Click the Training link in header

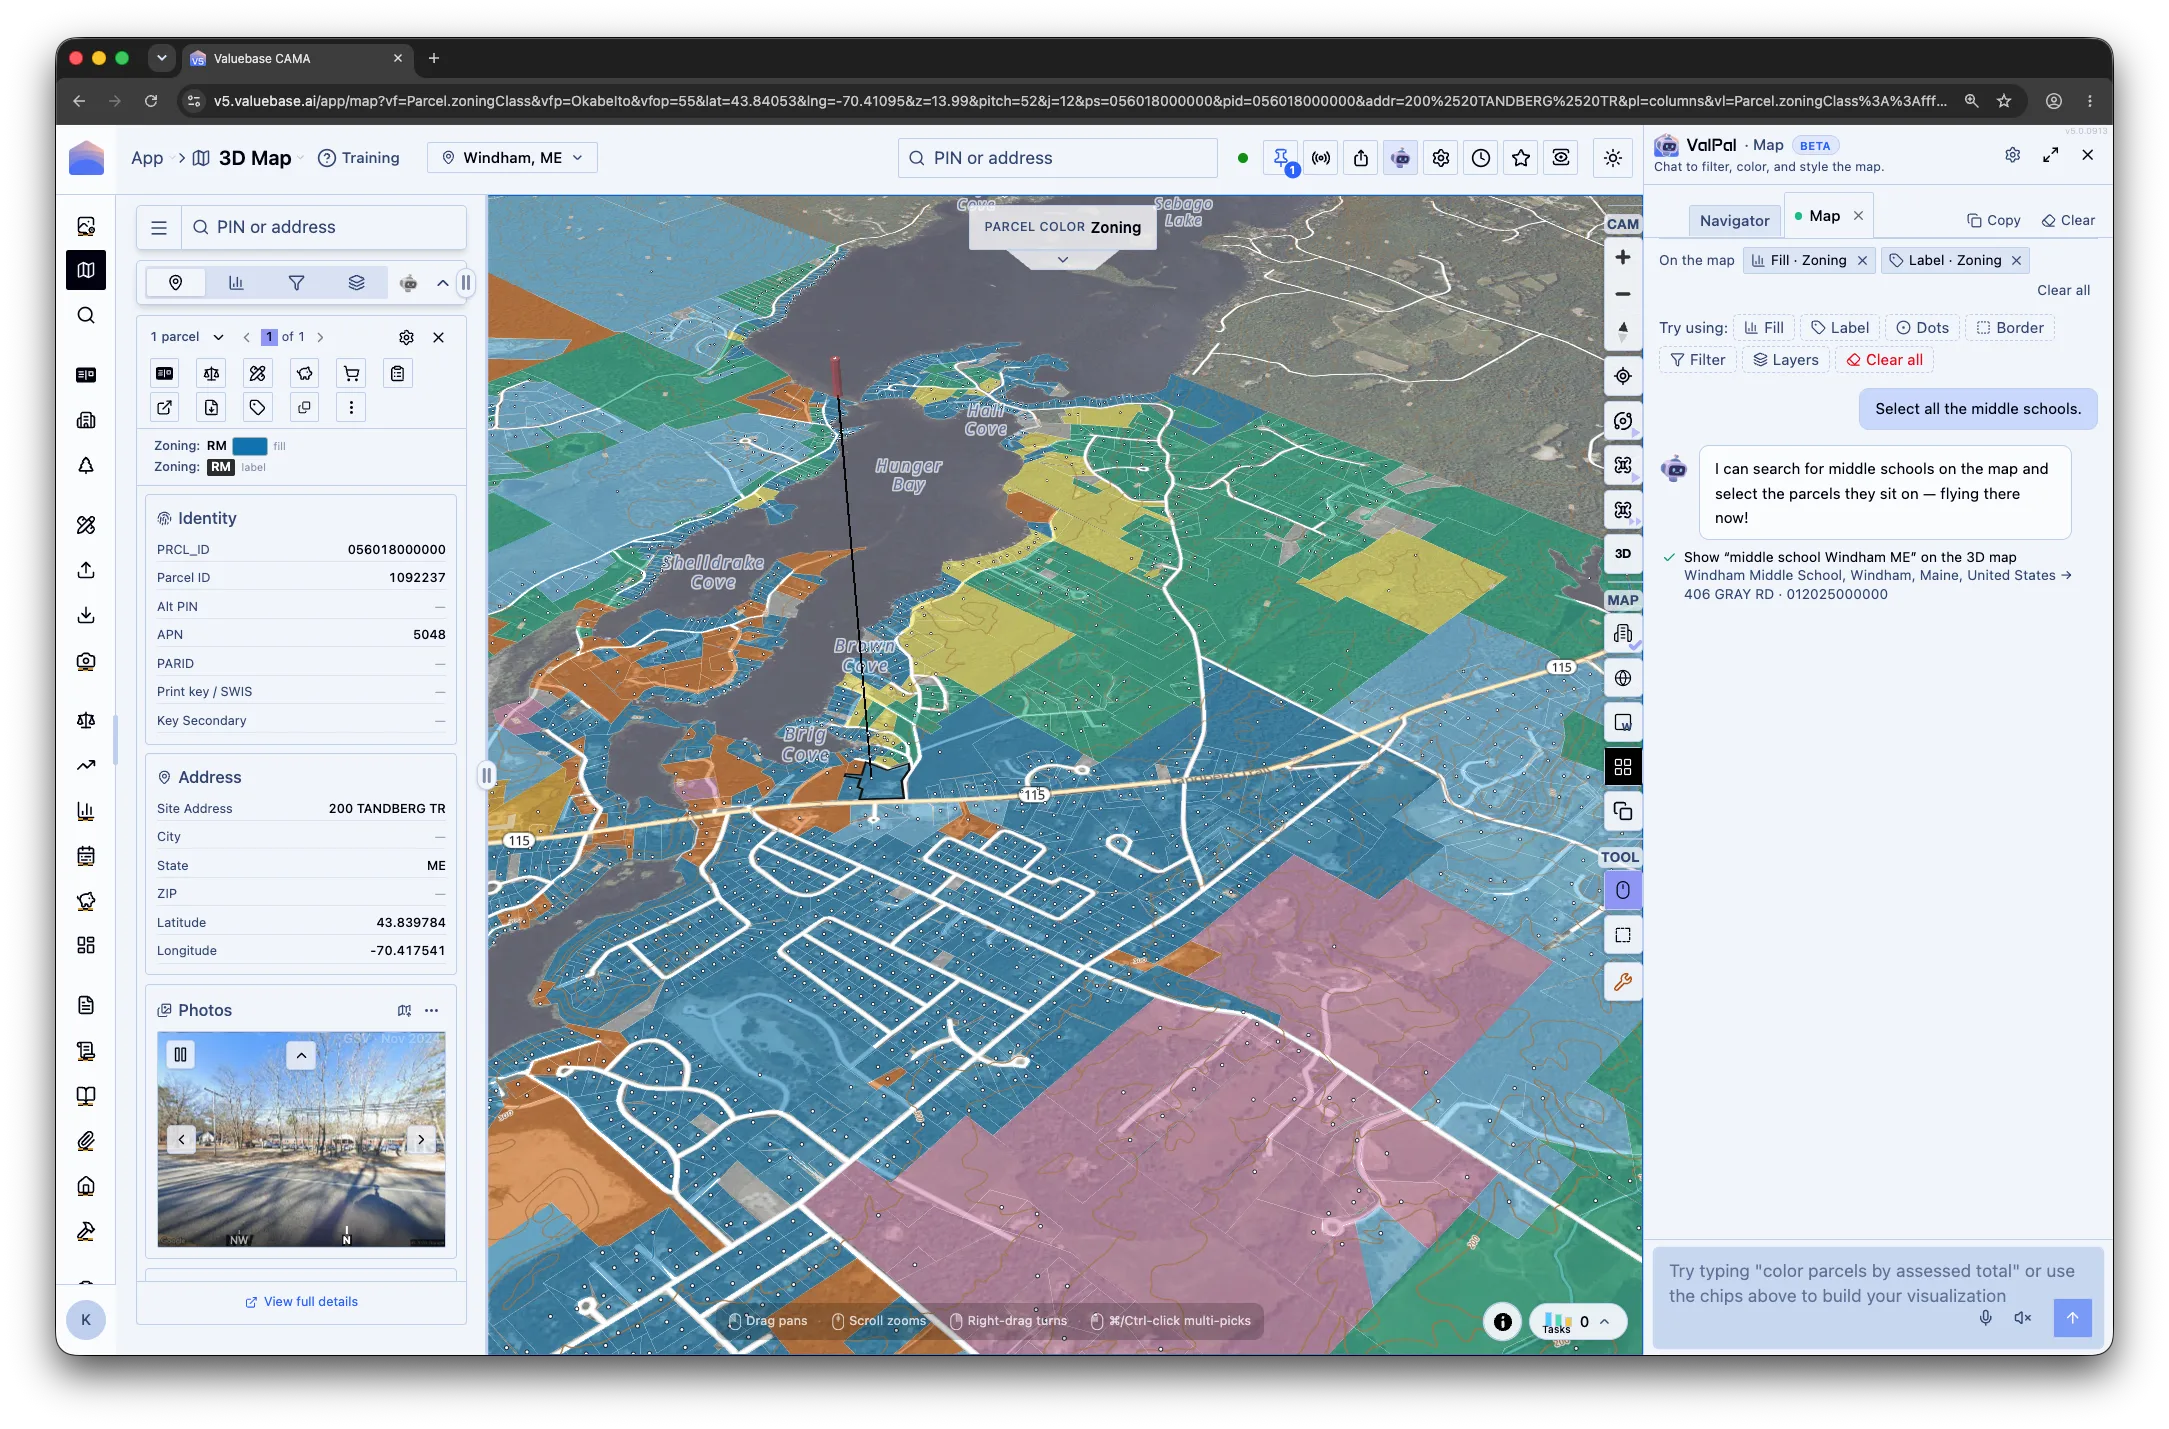(x=358, y=158)
